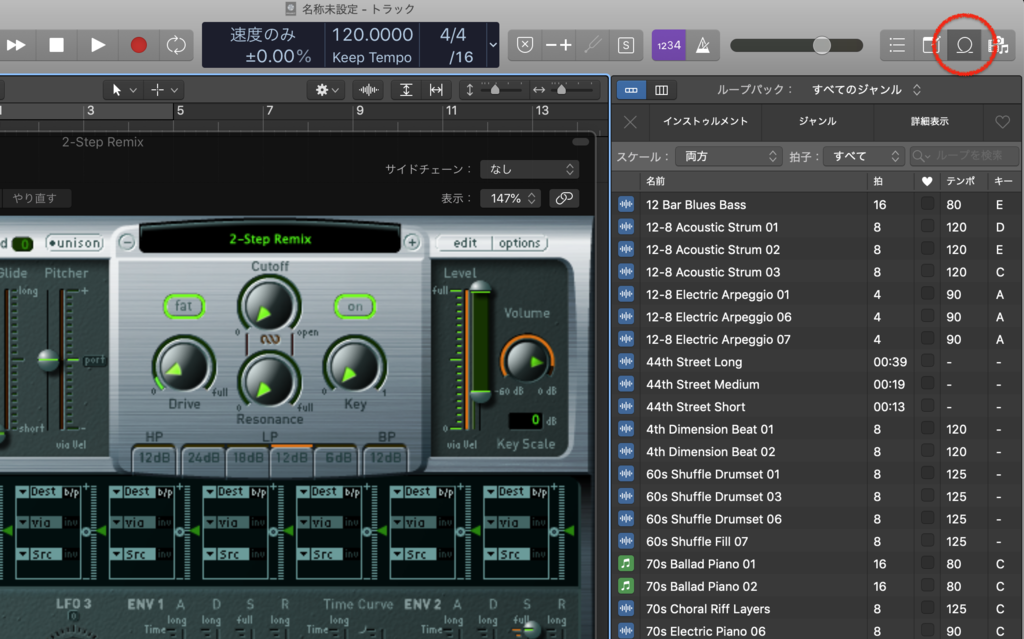Stop playback with the stop button
The image size is (1024, 639).
coord(57,45)
